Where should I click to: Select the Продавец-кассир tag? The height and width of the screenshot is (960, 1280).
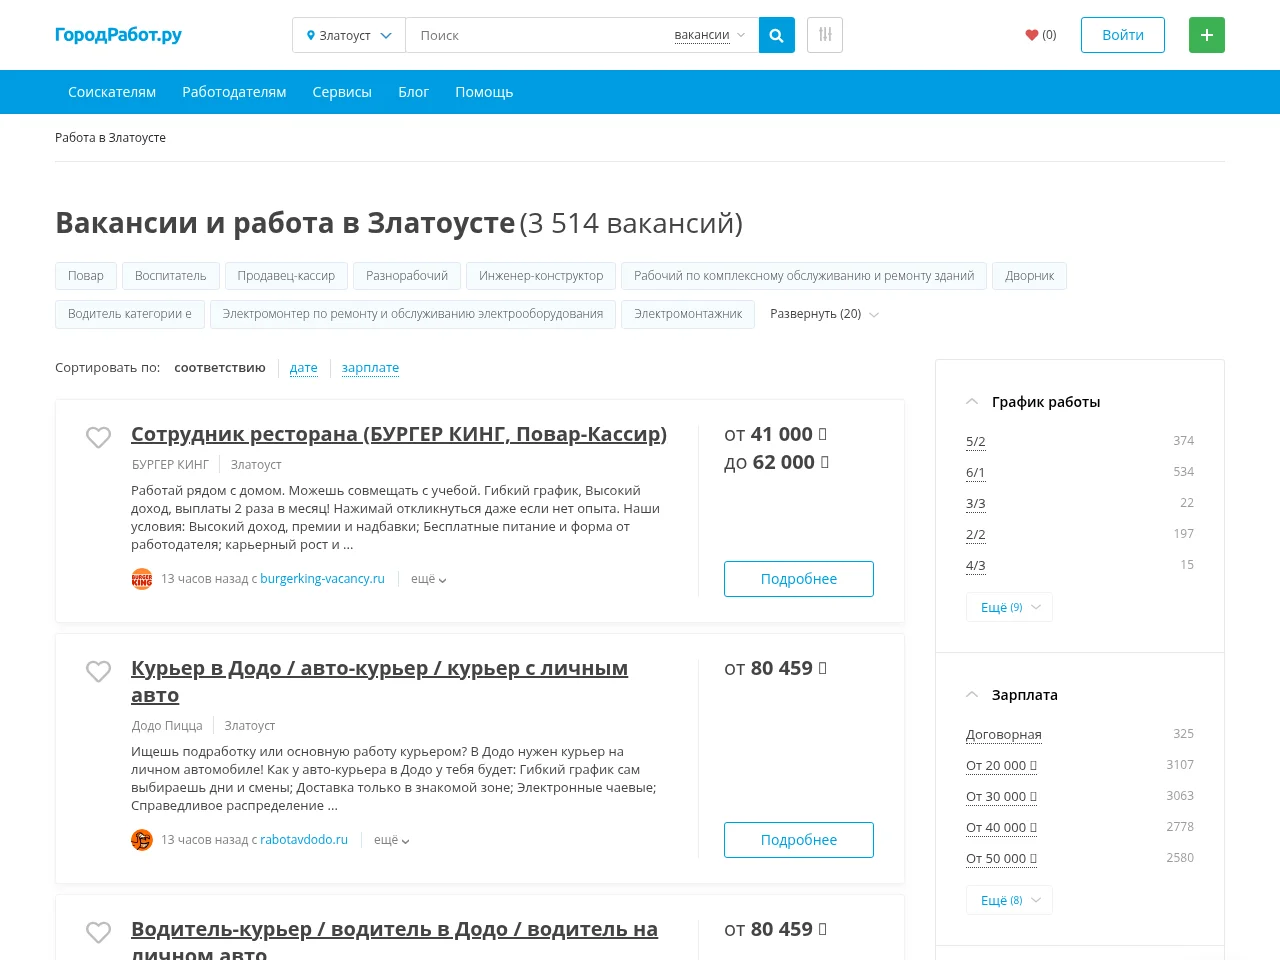point(286,276)
